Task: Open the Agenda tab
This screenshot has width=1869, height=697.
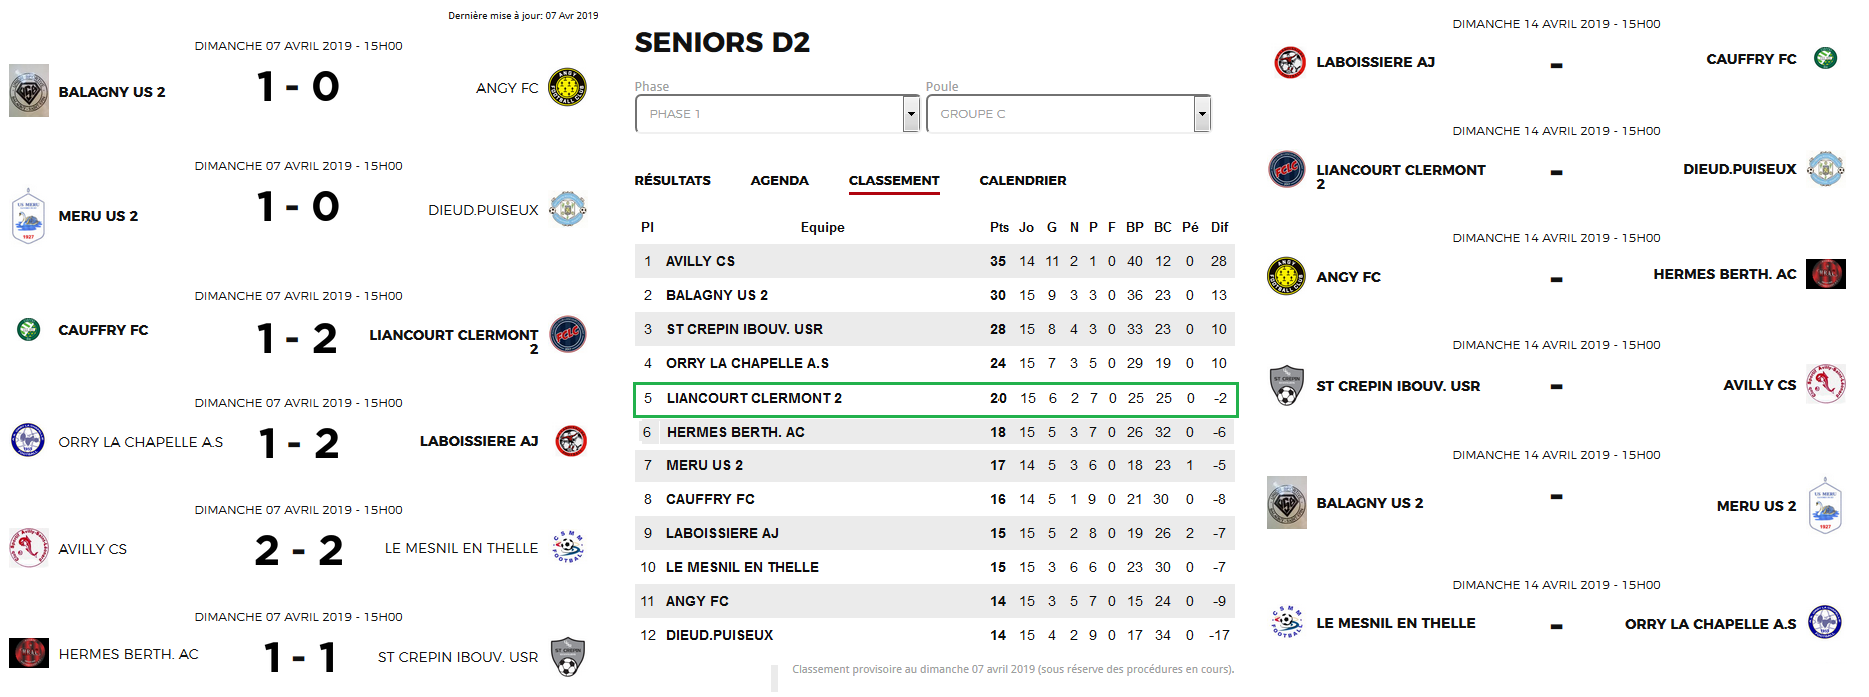Action: pyautogui.click(x=779, y=181)
